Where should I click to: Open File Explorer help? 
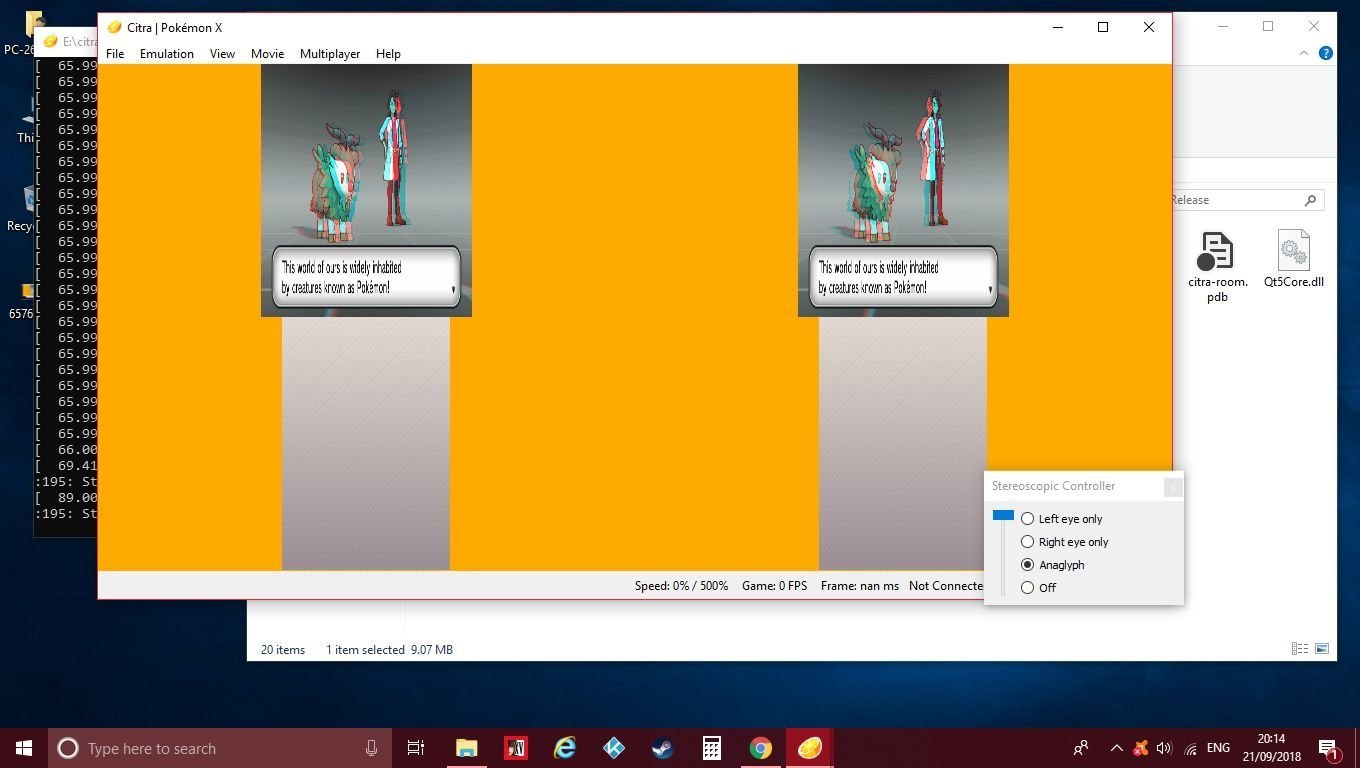1326,53
